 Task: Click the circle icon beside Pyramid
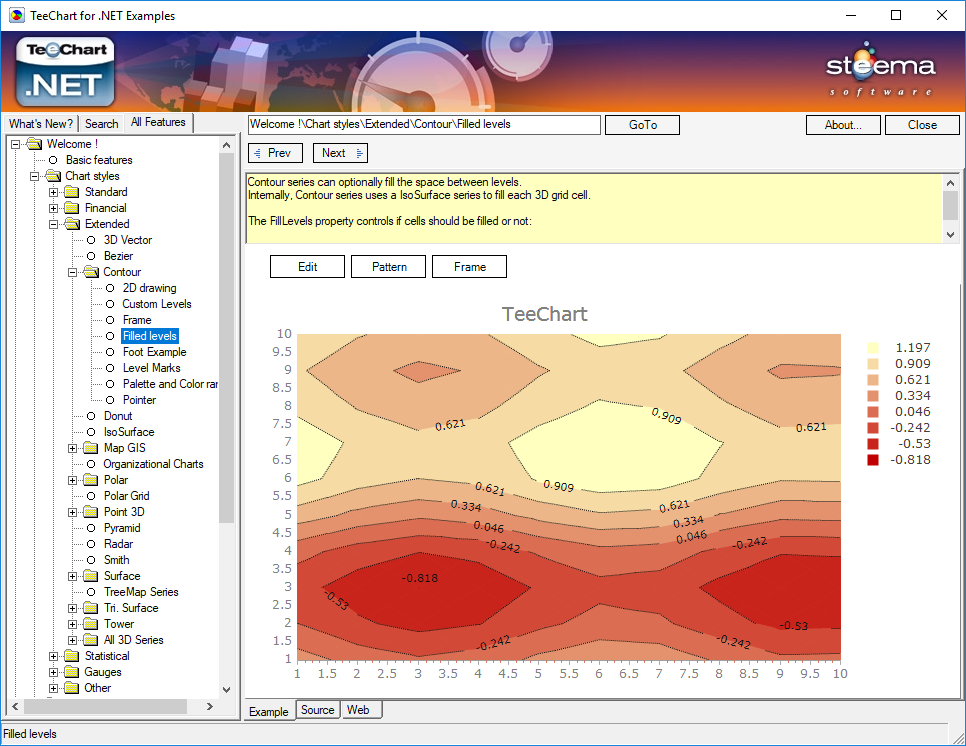click(x=91, y=529)
